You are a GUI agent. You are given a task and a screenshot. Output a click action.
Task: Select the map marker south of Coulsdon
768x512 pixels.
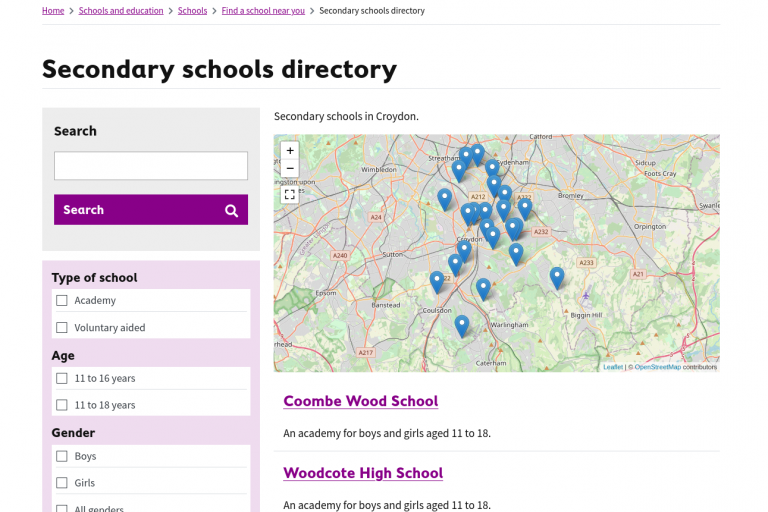click(461, 326)
